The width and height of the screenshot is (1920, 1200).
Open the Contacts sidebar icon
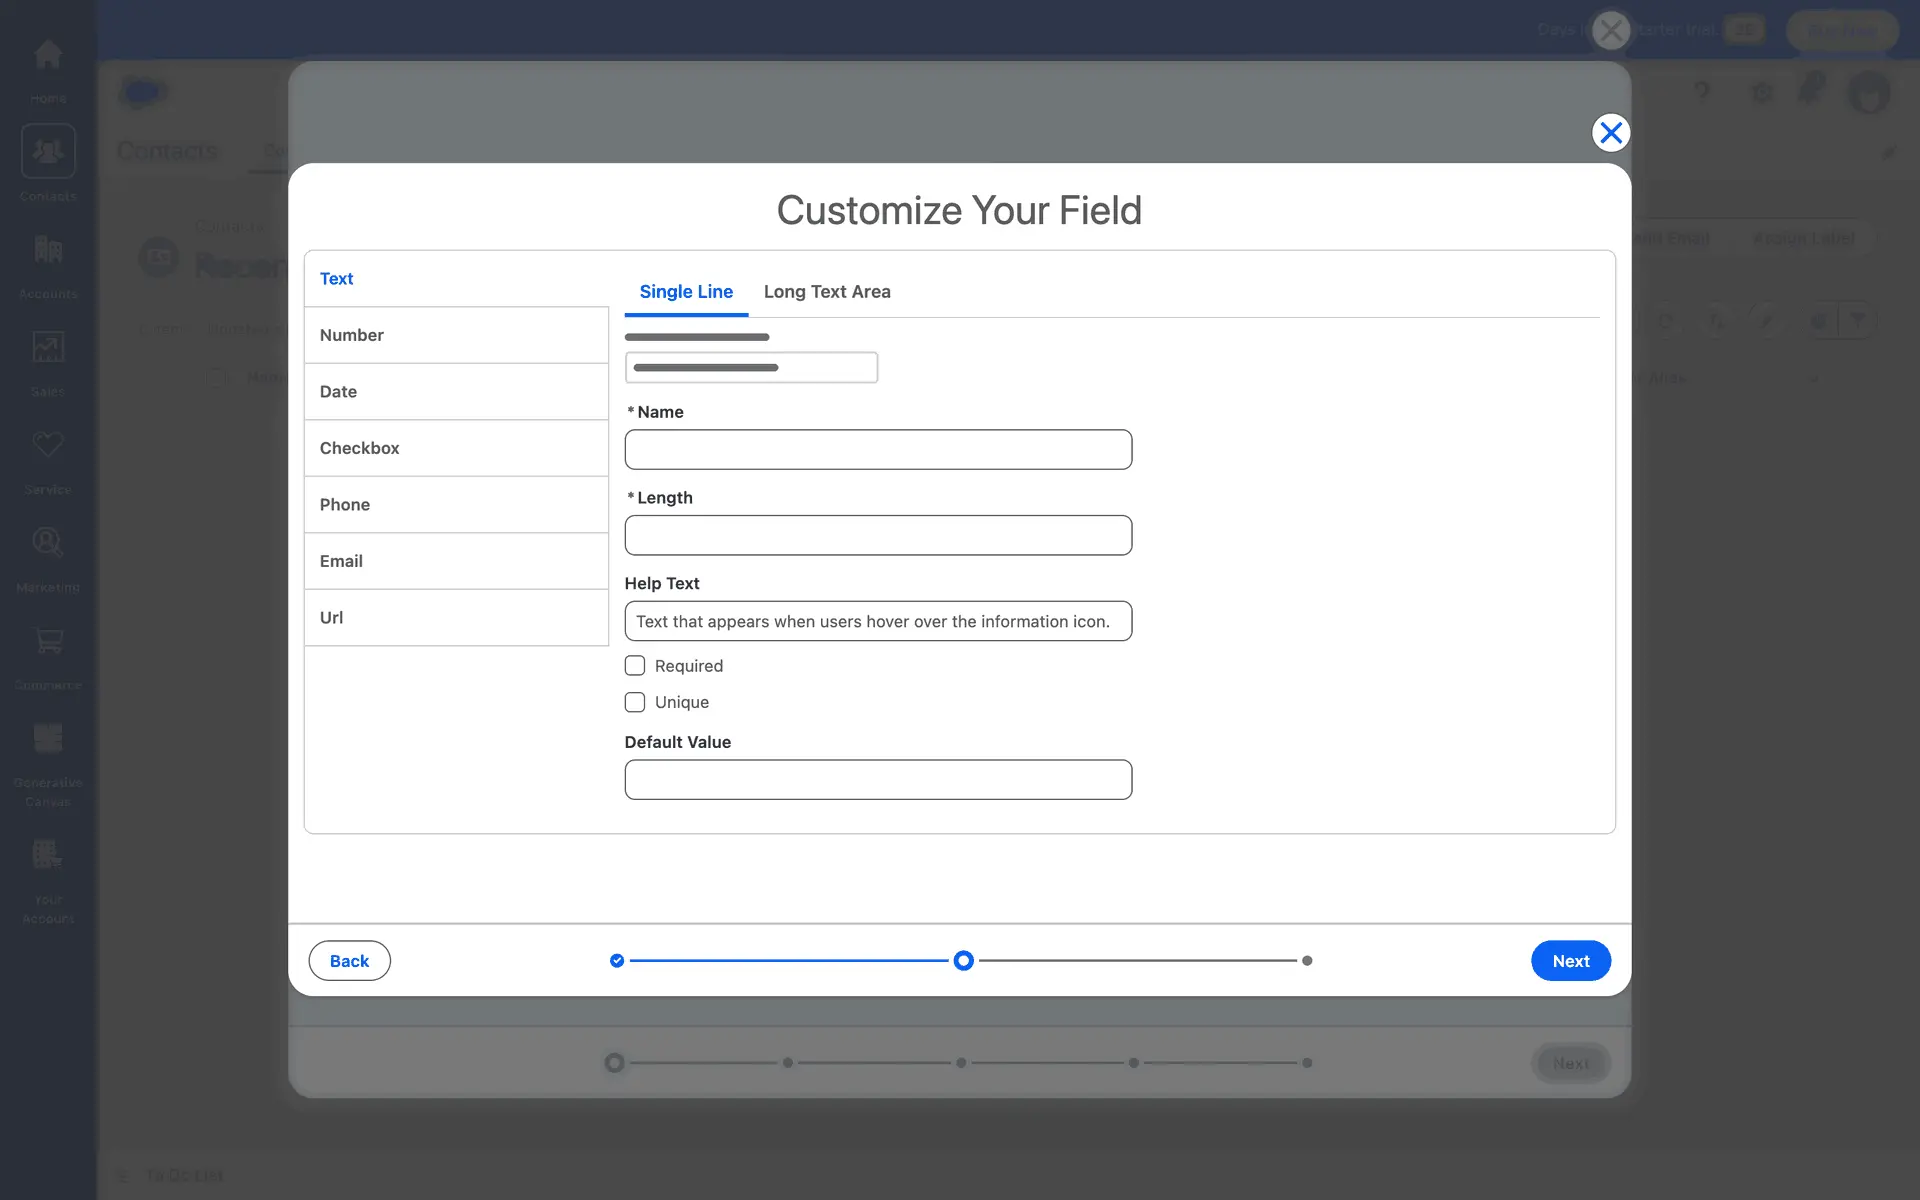coord(48,152)
